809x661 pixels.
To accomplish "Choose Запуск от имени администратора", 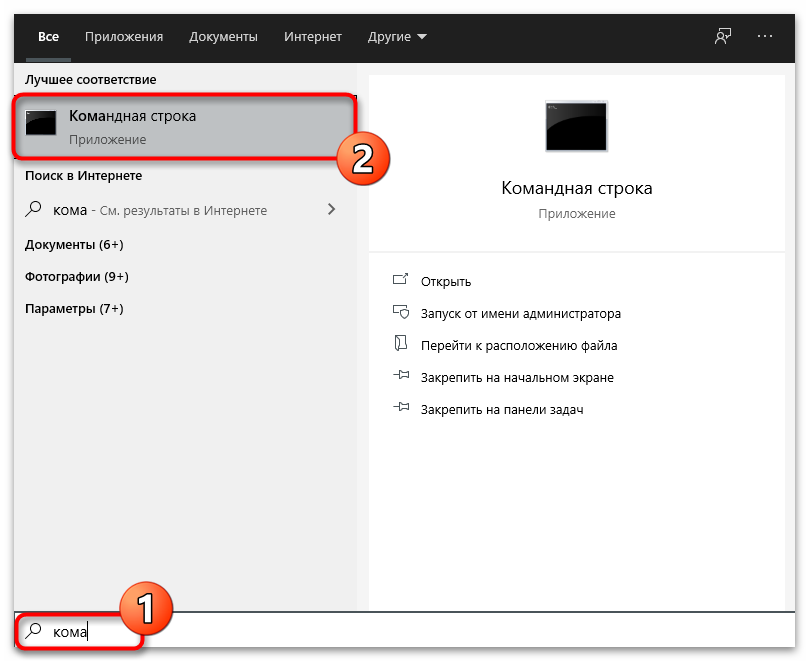I will click(520, 313).
